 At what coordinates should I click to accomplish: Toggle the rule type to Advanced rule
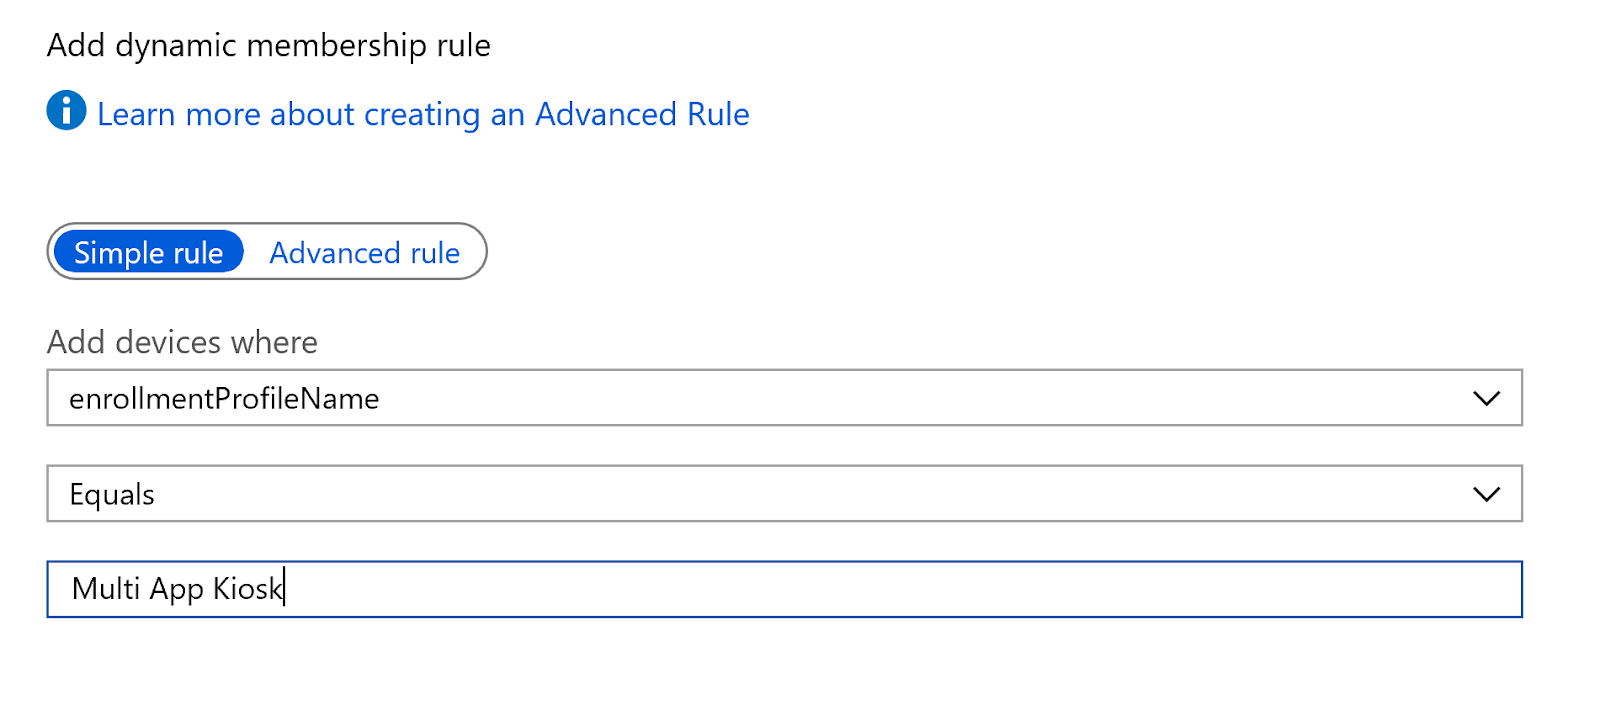coord(364,252)
